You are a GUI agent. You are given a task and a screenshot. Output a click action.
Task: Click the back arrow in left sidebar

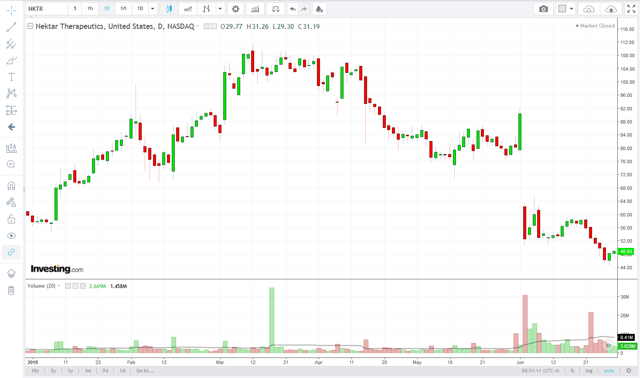coord(11,127)
